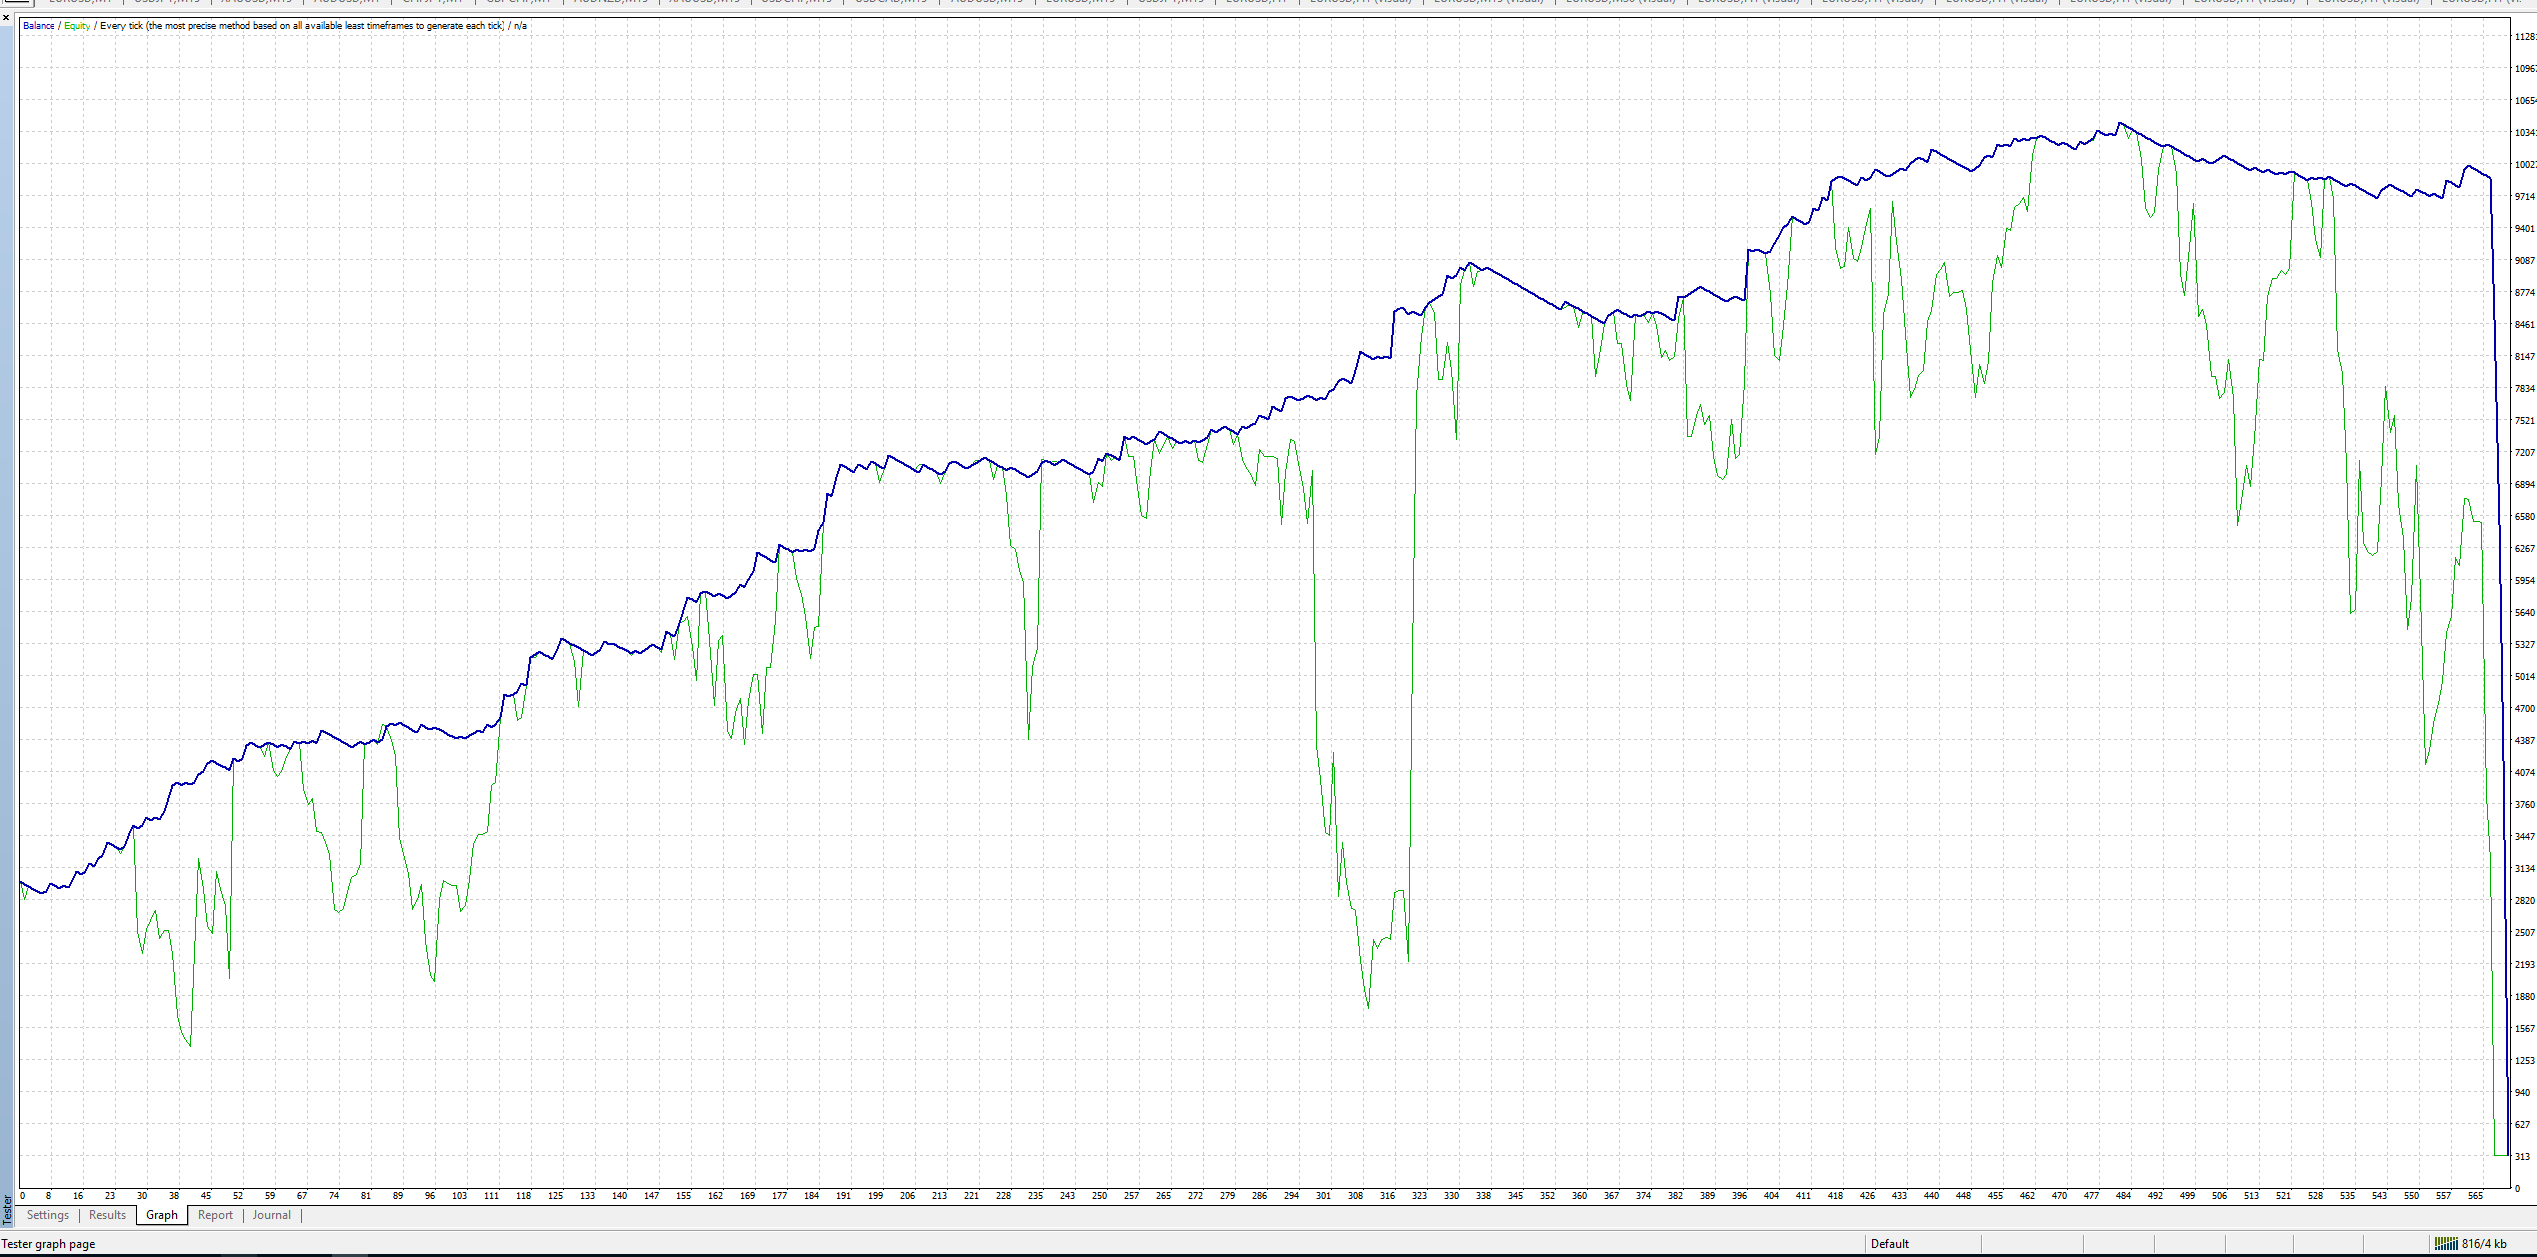This screenshot has width=2537, height=1257.
Task: Select the Graph tab
Action: (x=161, y=1215)
